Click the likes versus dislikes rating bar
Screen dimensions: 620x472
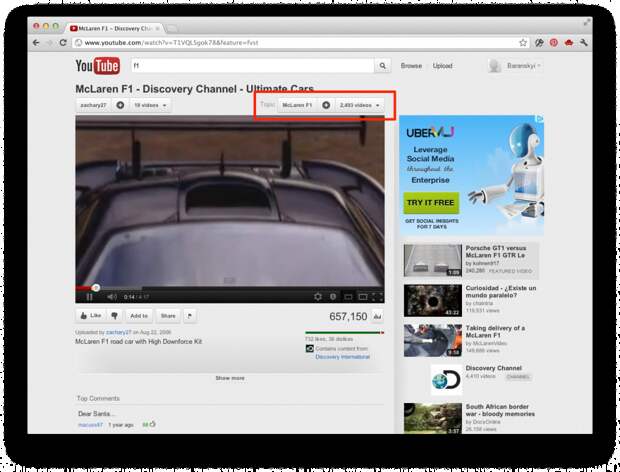tap(344, 333)
